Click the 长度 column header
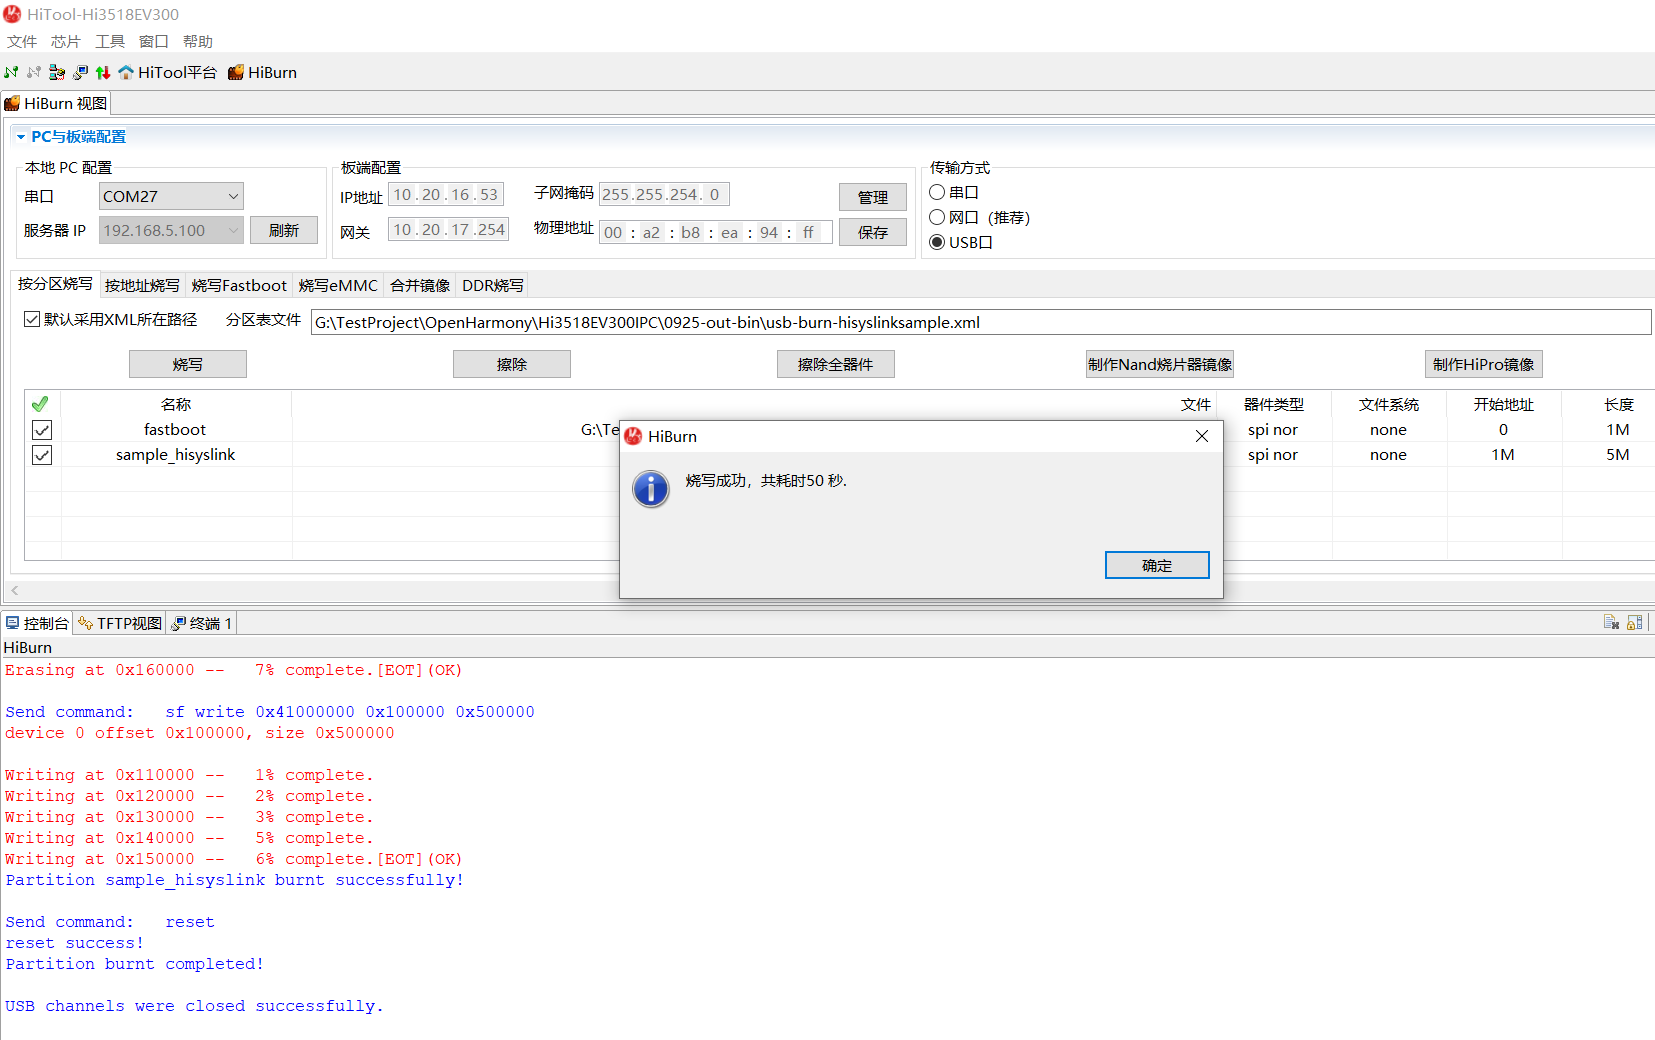Screen dimensions: 1655x1040 (x=1618, y=404)
